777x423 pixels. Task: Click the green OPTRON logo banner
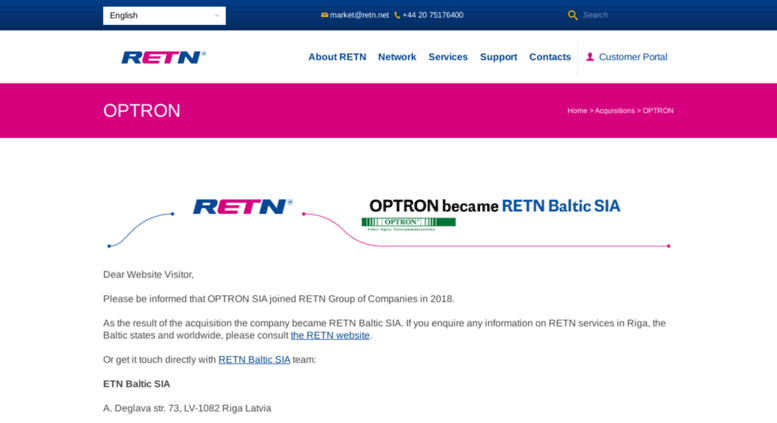[x=408, y=224]
